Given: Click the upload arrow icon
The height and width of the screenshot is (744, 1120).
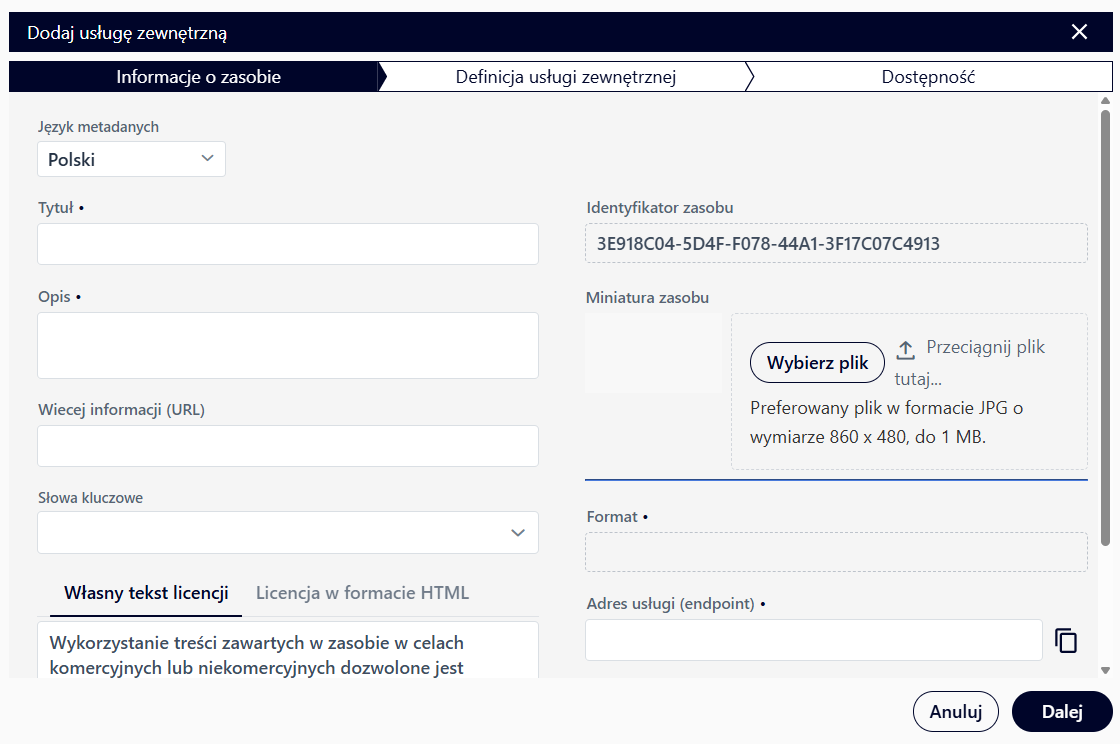Looking at the screenshot, I should [905, 349].
